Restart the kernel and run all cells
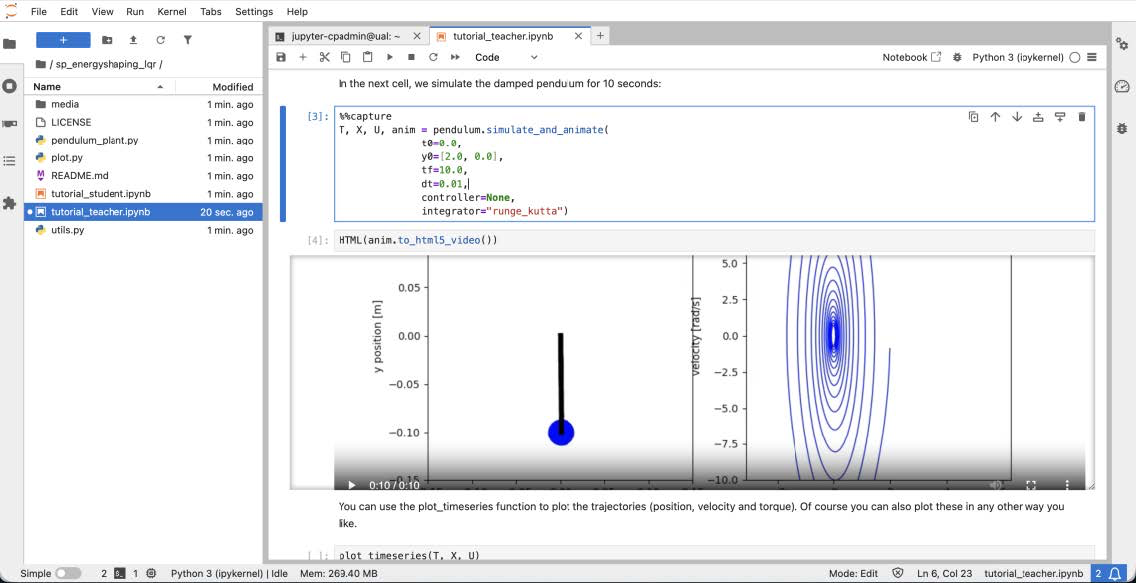 coord(453,57)
